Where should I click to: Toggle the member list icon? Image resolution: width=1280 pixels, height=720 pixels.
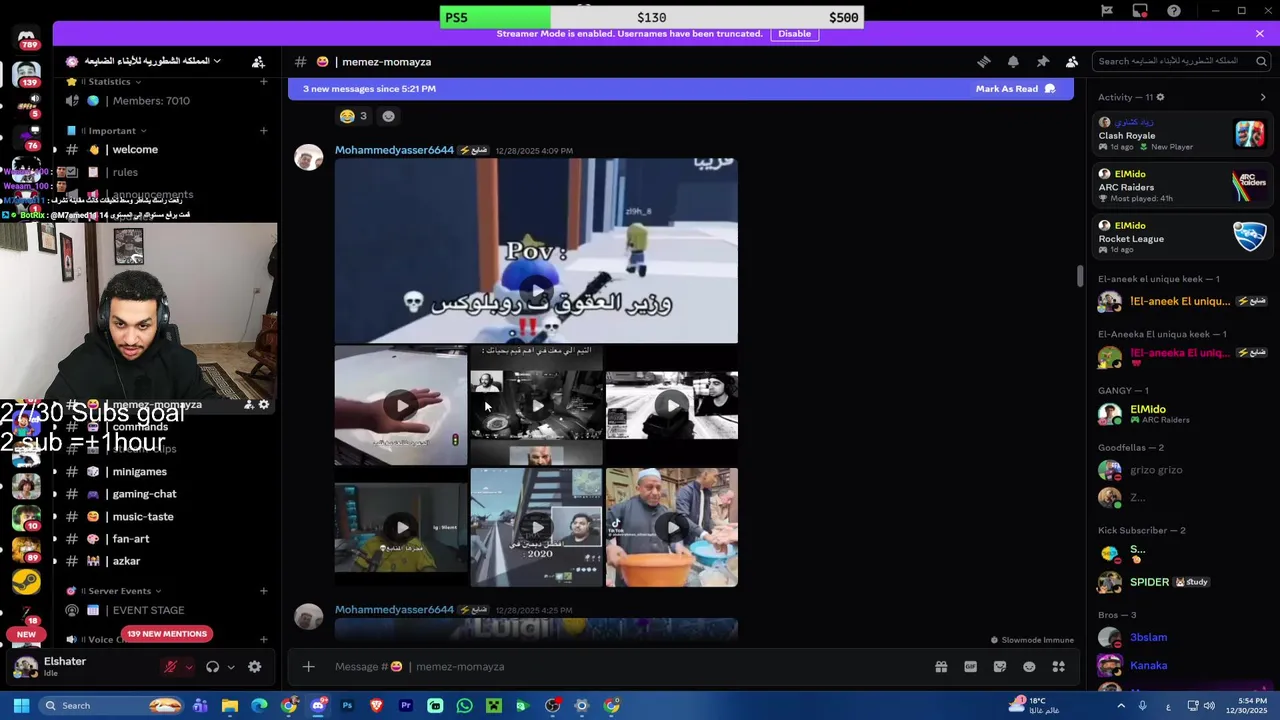click(x=1072, y=62)
